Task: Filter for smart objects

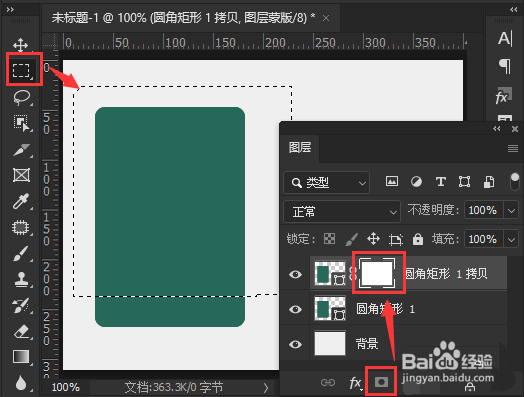Action: point(489,182)
